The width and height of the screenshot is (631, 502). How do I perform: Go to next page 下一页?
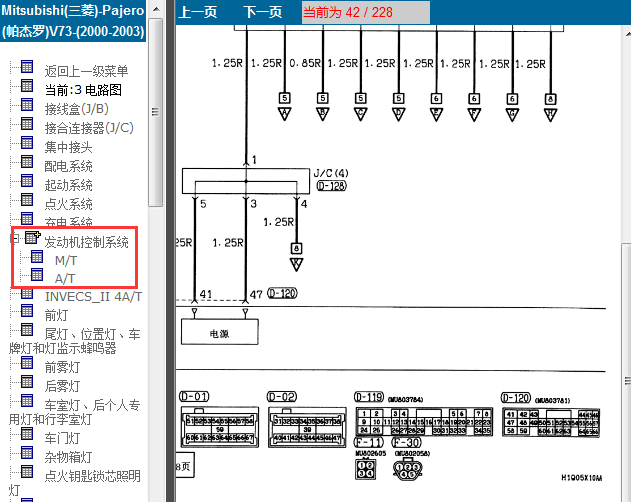click(x=262, y=12)
